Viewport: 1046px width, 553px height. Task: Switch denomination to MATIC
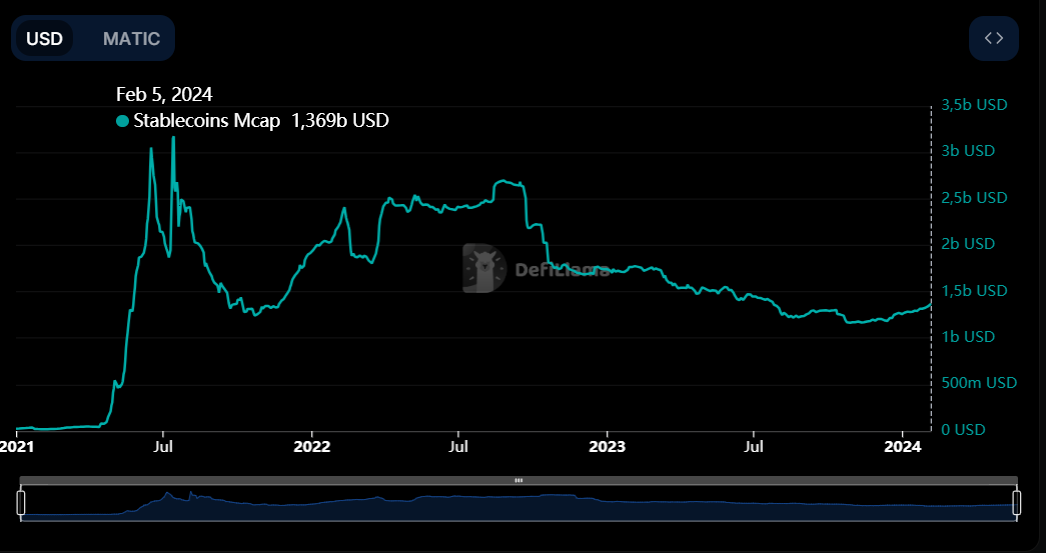pyautogui.click(x=131, y=38)
